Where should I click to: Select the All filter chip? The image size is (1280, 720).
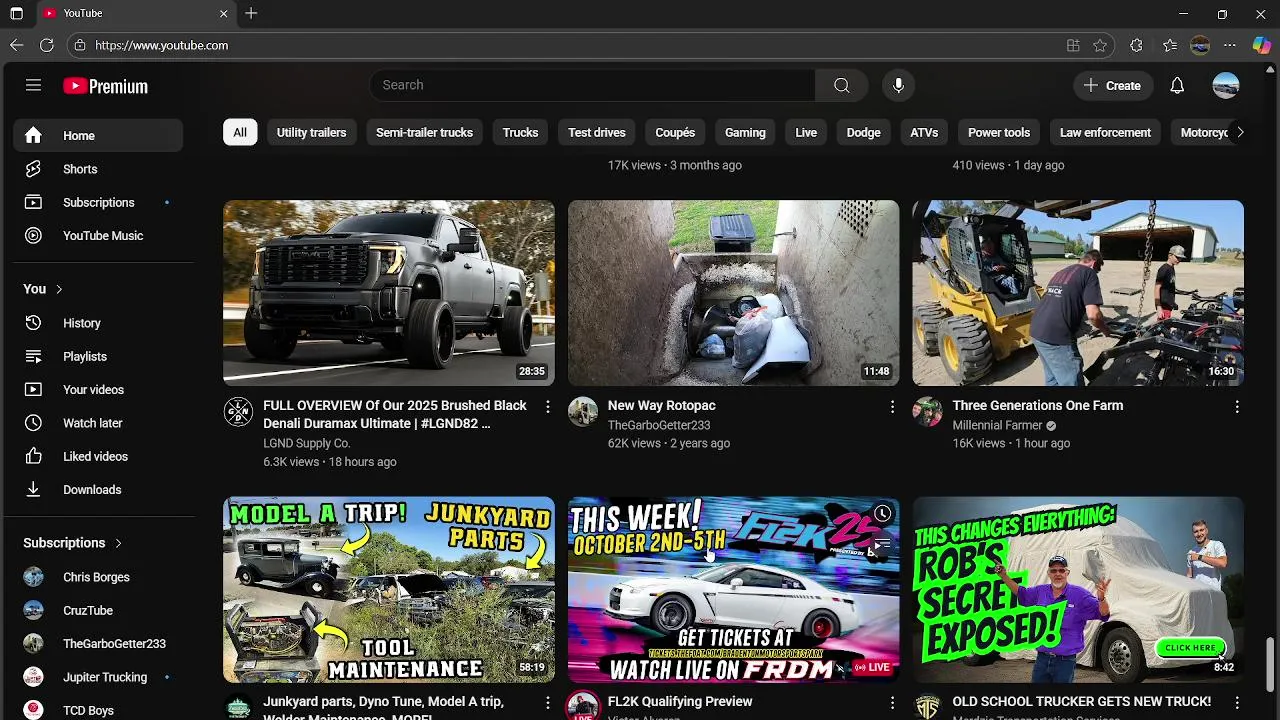tap(240, 132)
